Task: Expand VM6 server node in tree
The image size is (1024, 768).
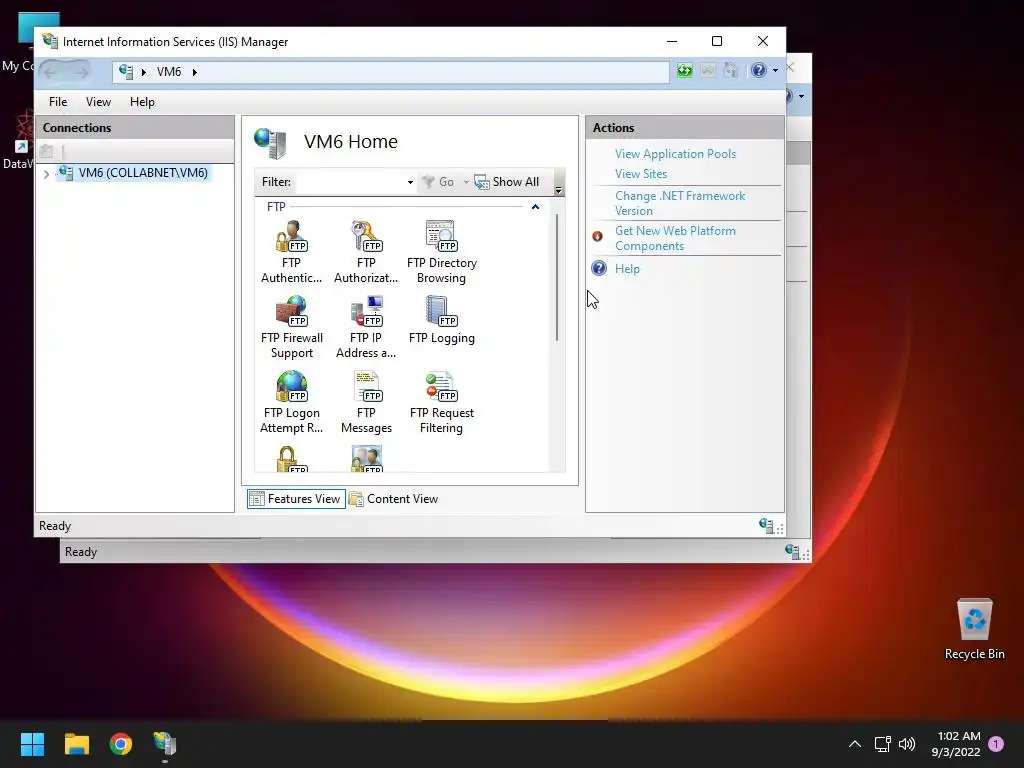Action: (46, 174)
